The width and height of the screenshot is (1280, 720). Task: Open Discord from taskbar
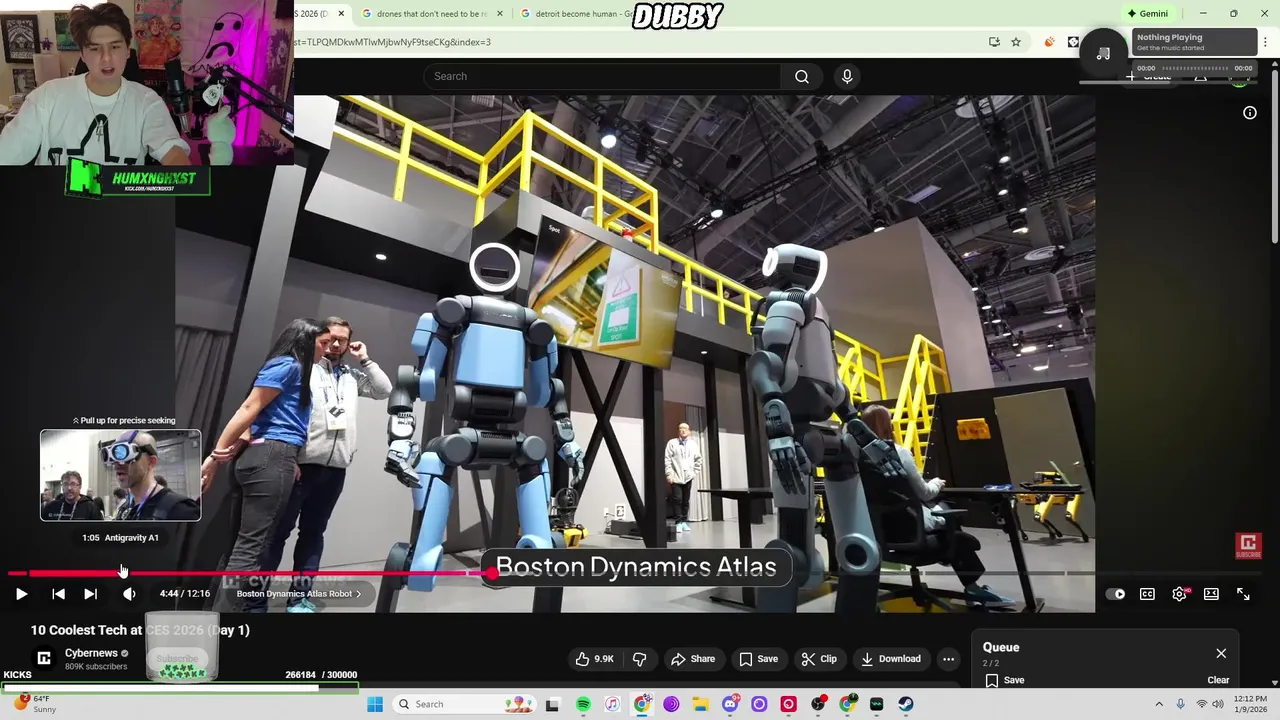(730, 704)
